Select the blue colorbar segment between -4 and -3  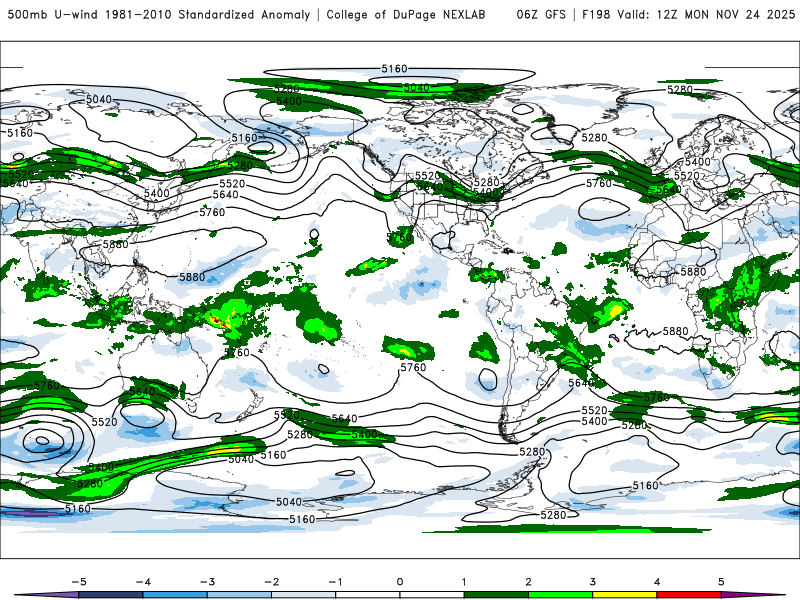tap(175, 595)
